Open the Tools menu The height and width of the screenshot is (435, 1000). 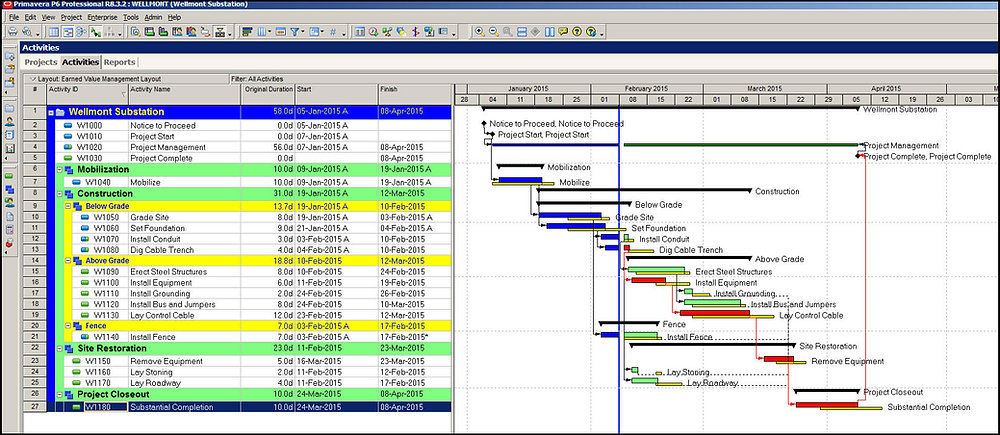131,17
